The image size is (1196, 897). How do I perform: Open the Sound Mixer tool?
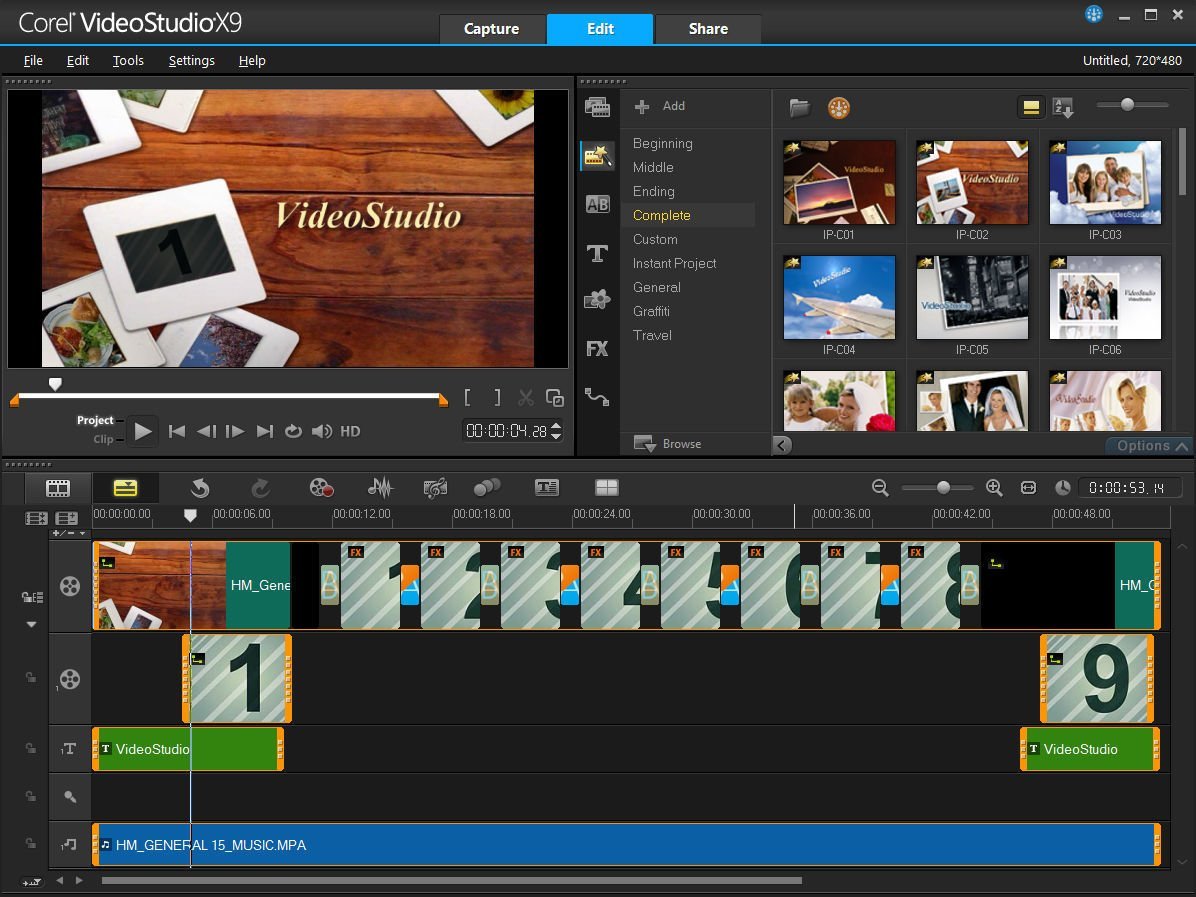pyautogui.click(x=380, y=487)
